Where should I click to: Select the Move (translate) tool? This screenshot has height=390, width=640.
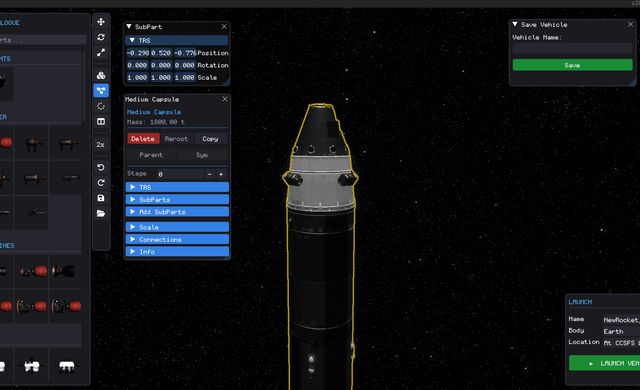point(101,22)
